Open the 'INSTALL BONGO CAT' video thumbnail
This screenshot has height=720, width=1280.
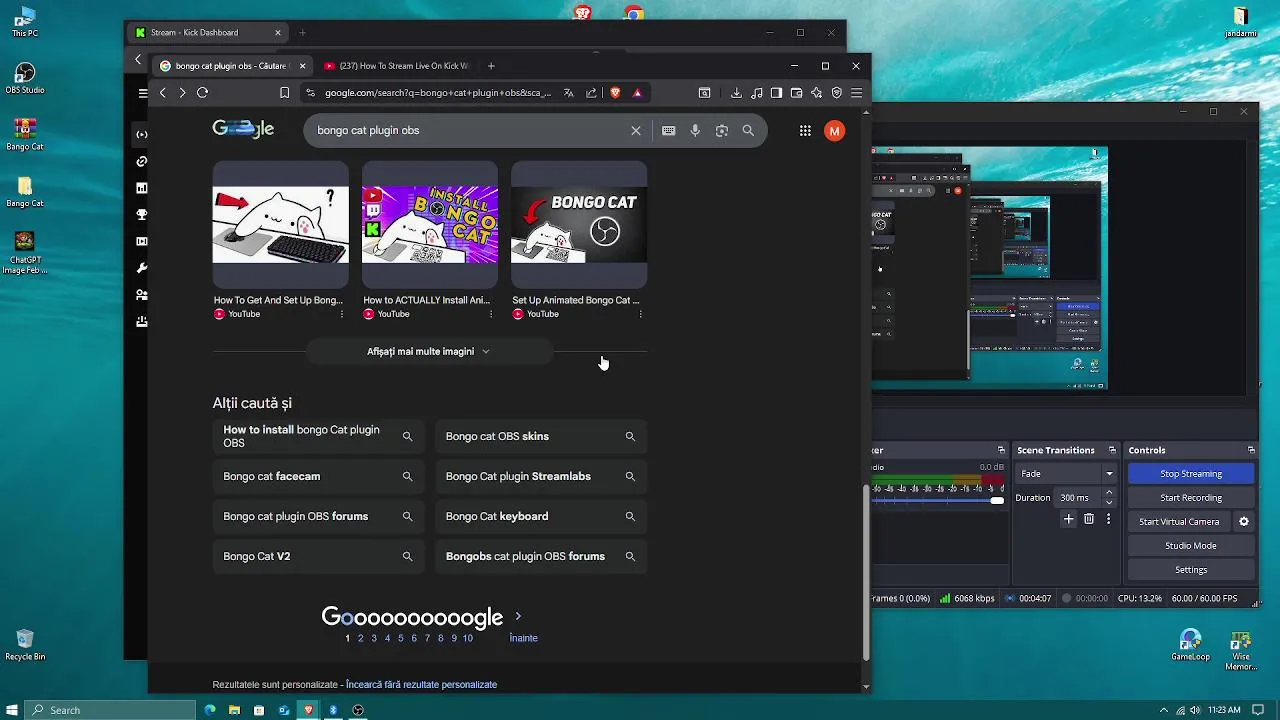coord(430,225)
